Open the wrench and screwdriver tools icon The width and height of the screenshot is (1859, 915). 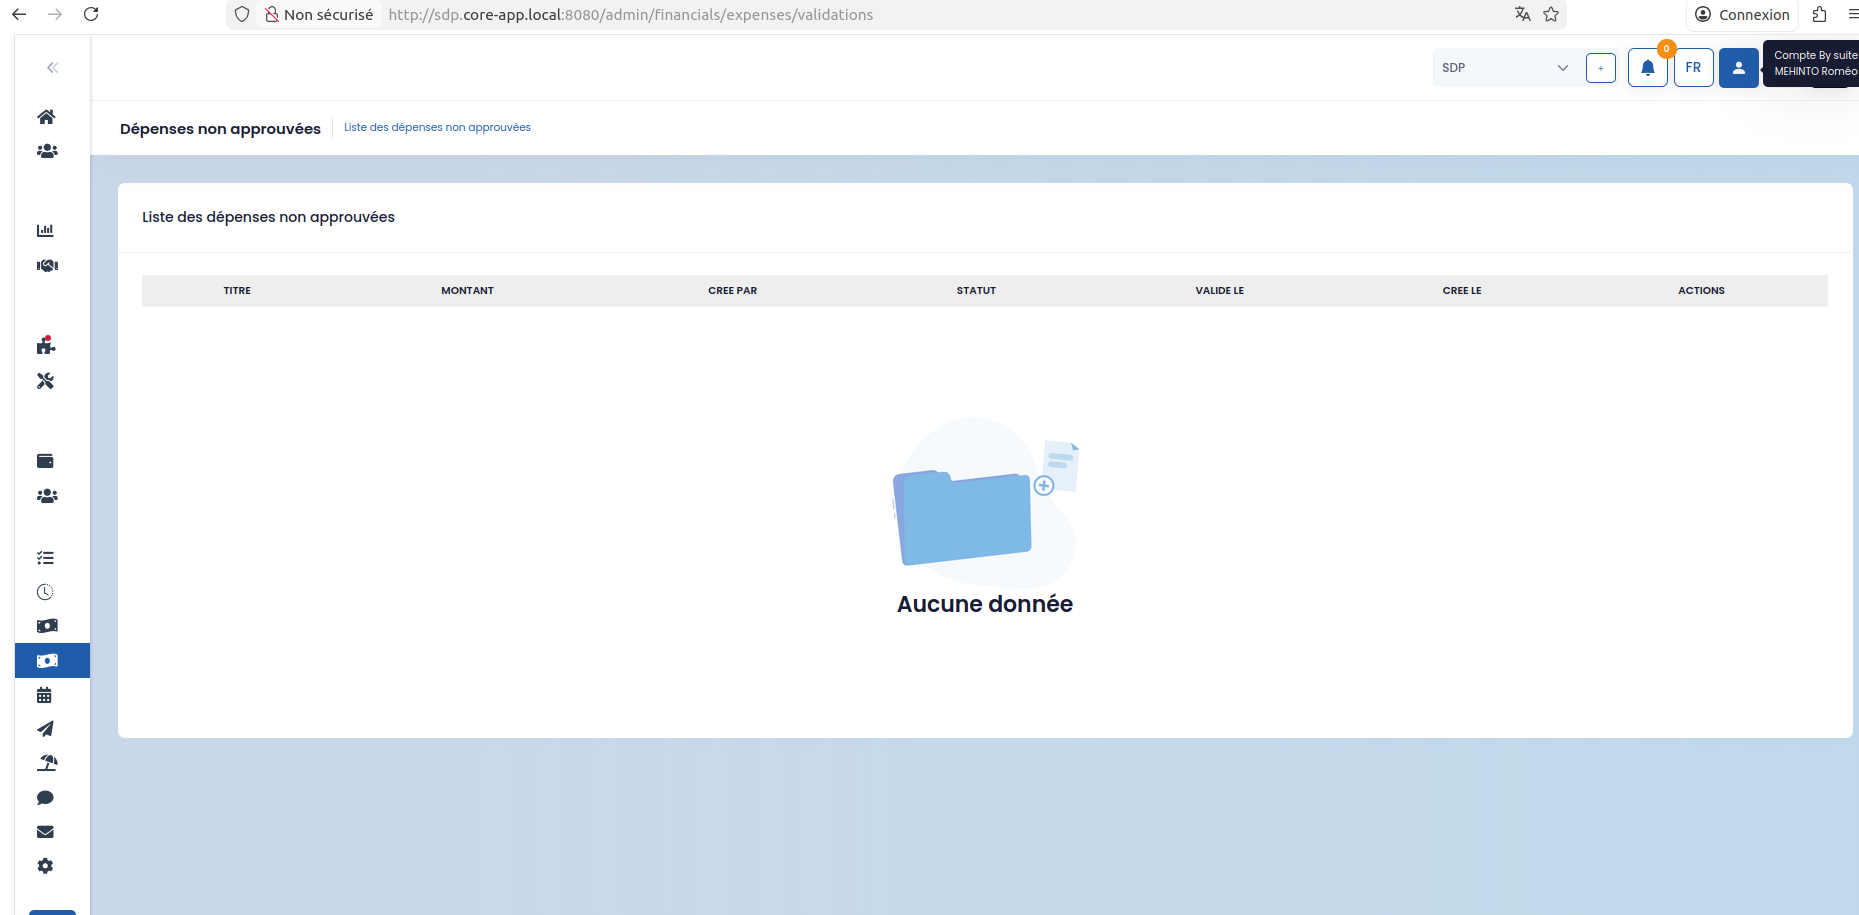point(45,381)
